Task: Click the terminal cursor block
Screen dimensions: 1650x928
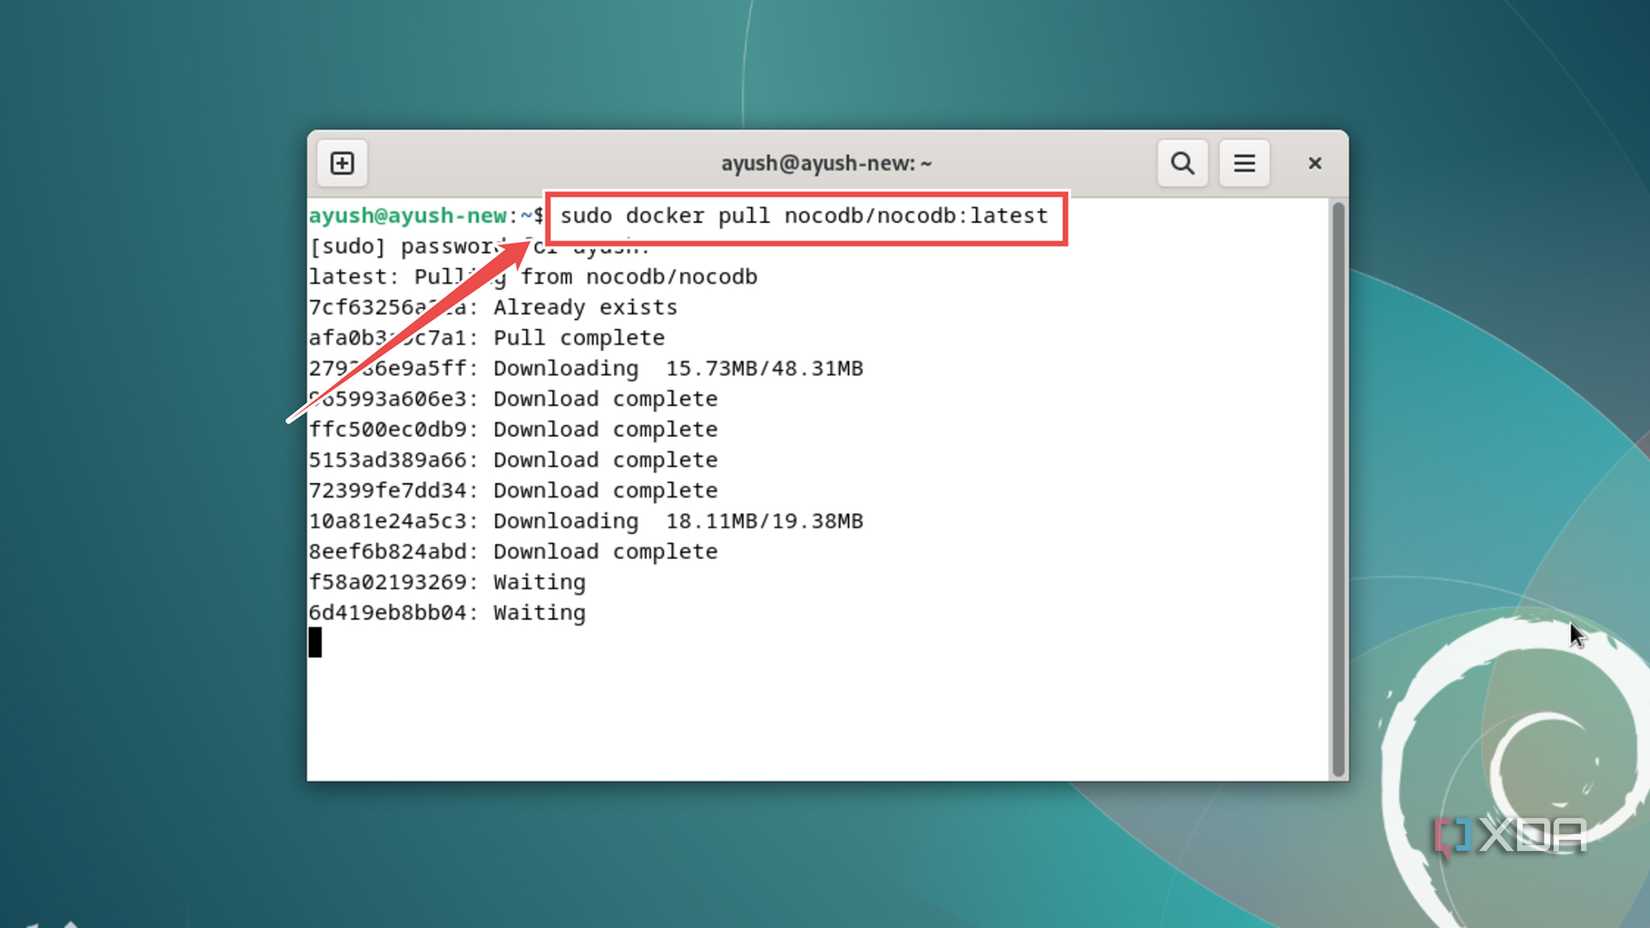Action: [x=317, y=643]
